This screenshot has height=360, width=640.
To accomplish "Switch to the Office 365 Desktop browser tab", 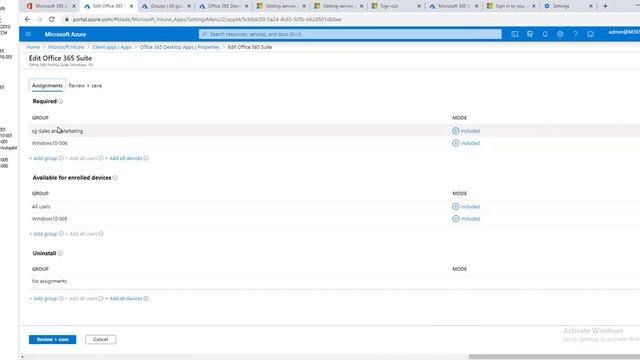I will click(x=223, y=6).
